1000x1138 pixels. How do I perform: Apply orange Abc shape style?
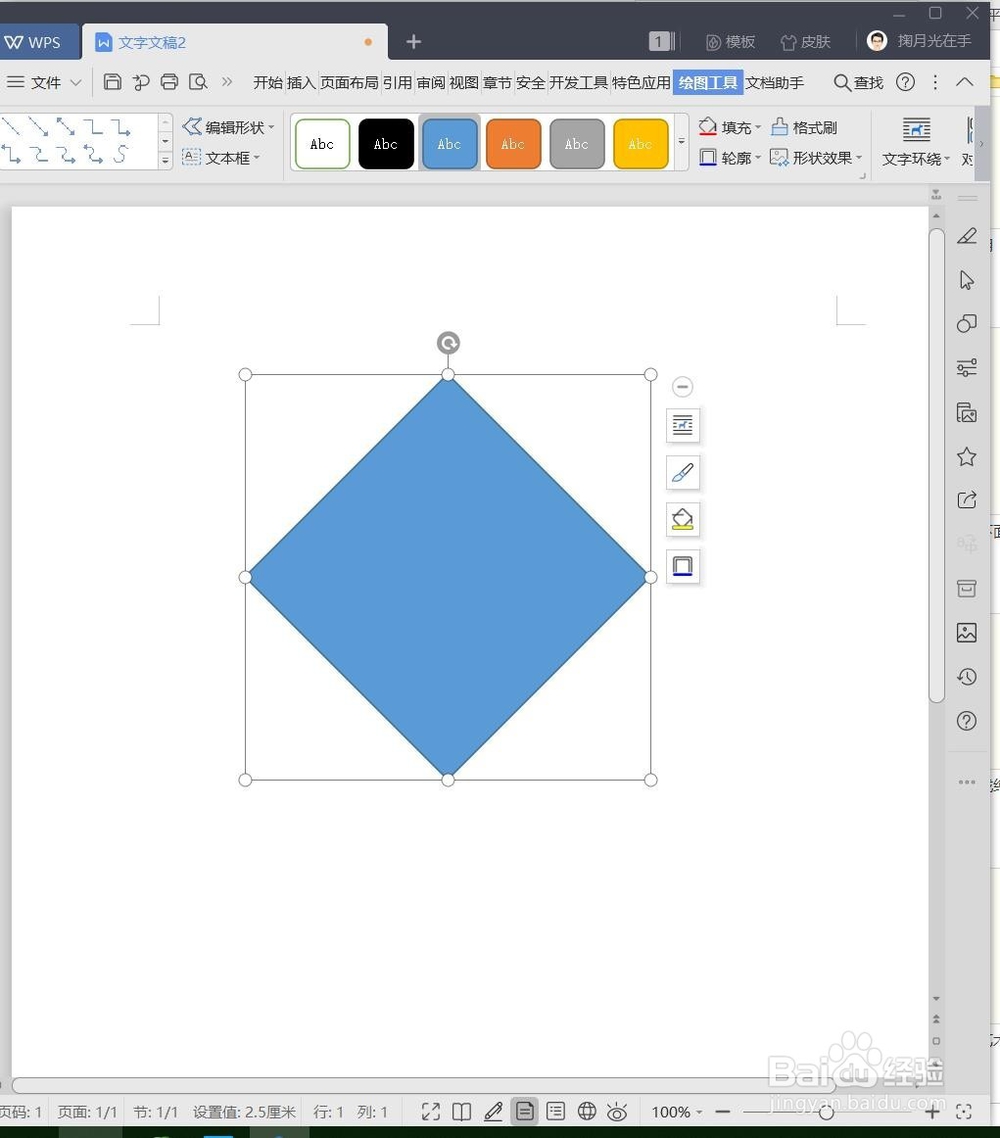click(513, 144)
